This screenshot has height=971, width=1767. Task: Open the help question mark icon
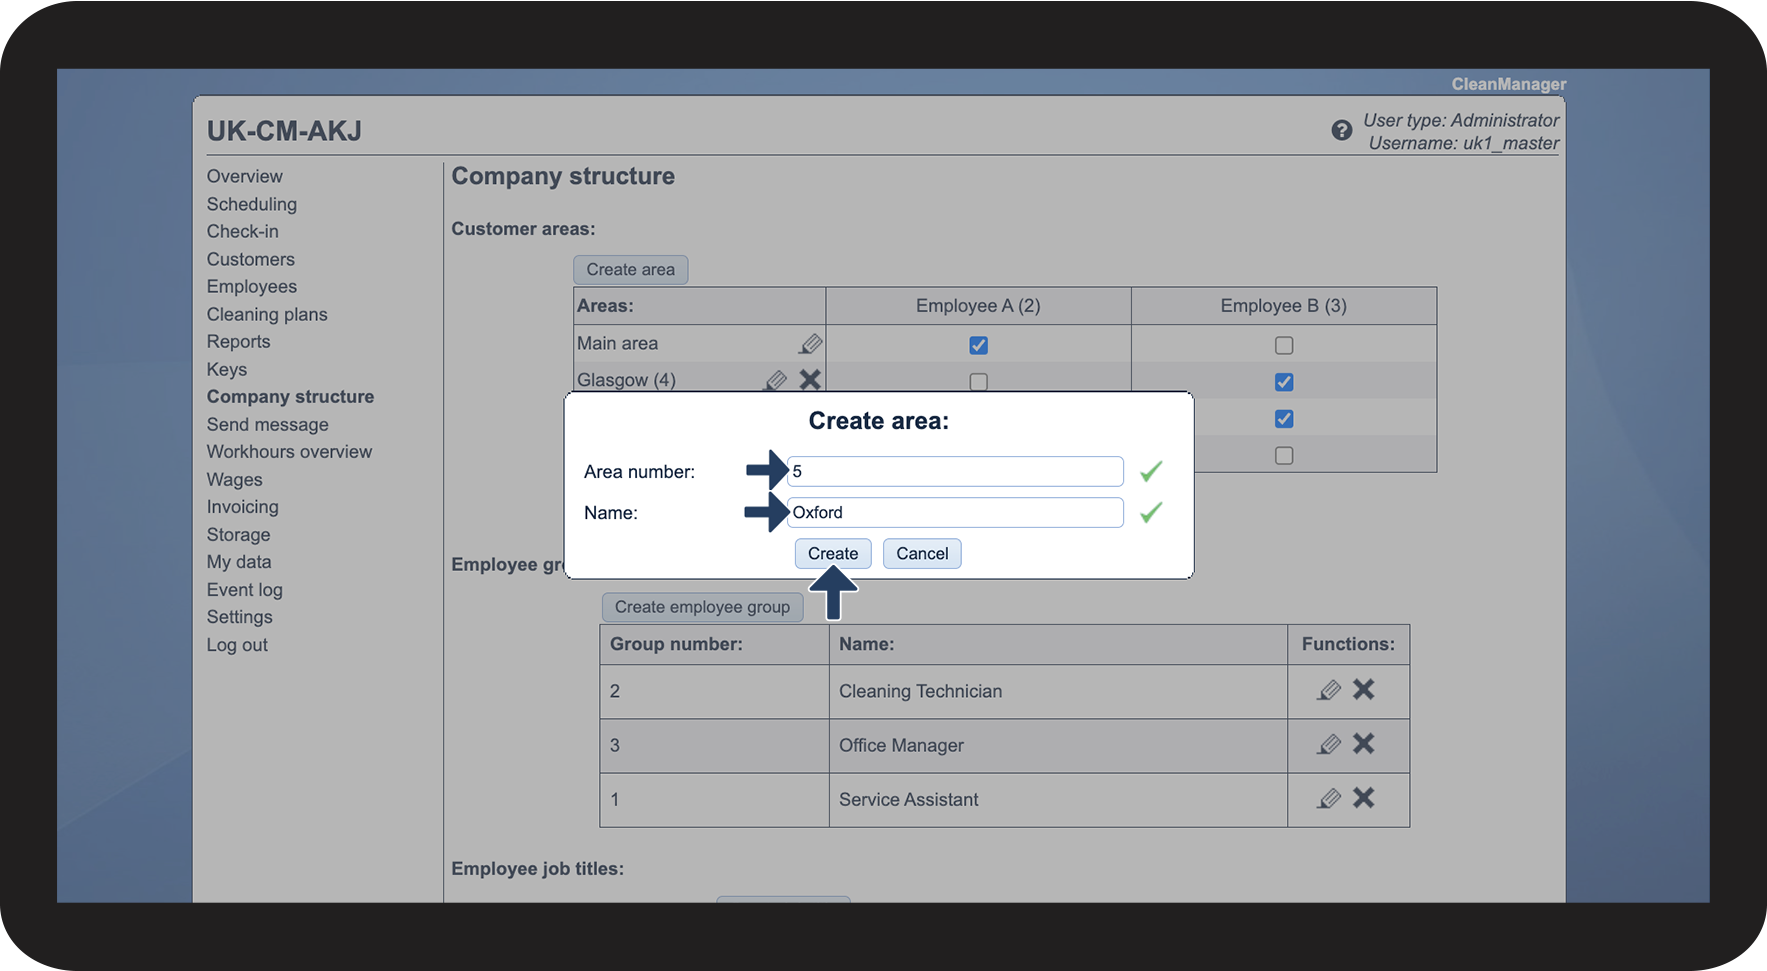1341,130
